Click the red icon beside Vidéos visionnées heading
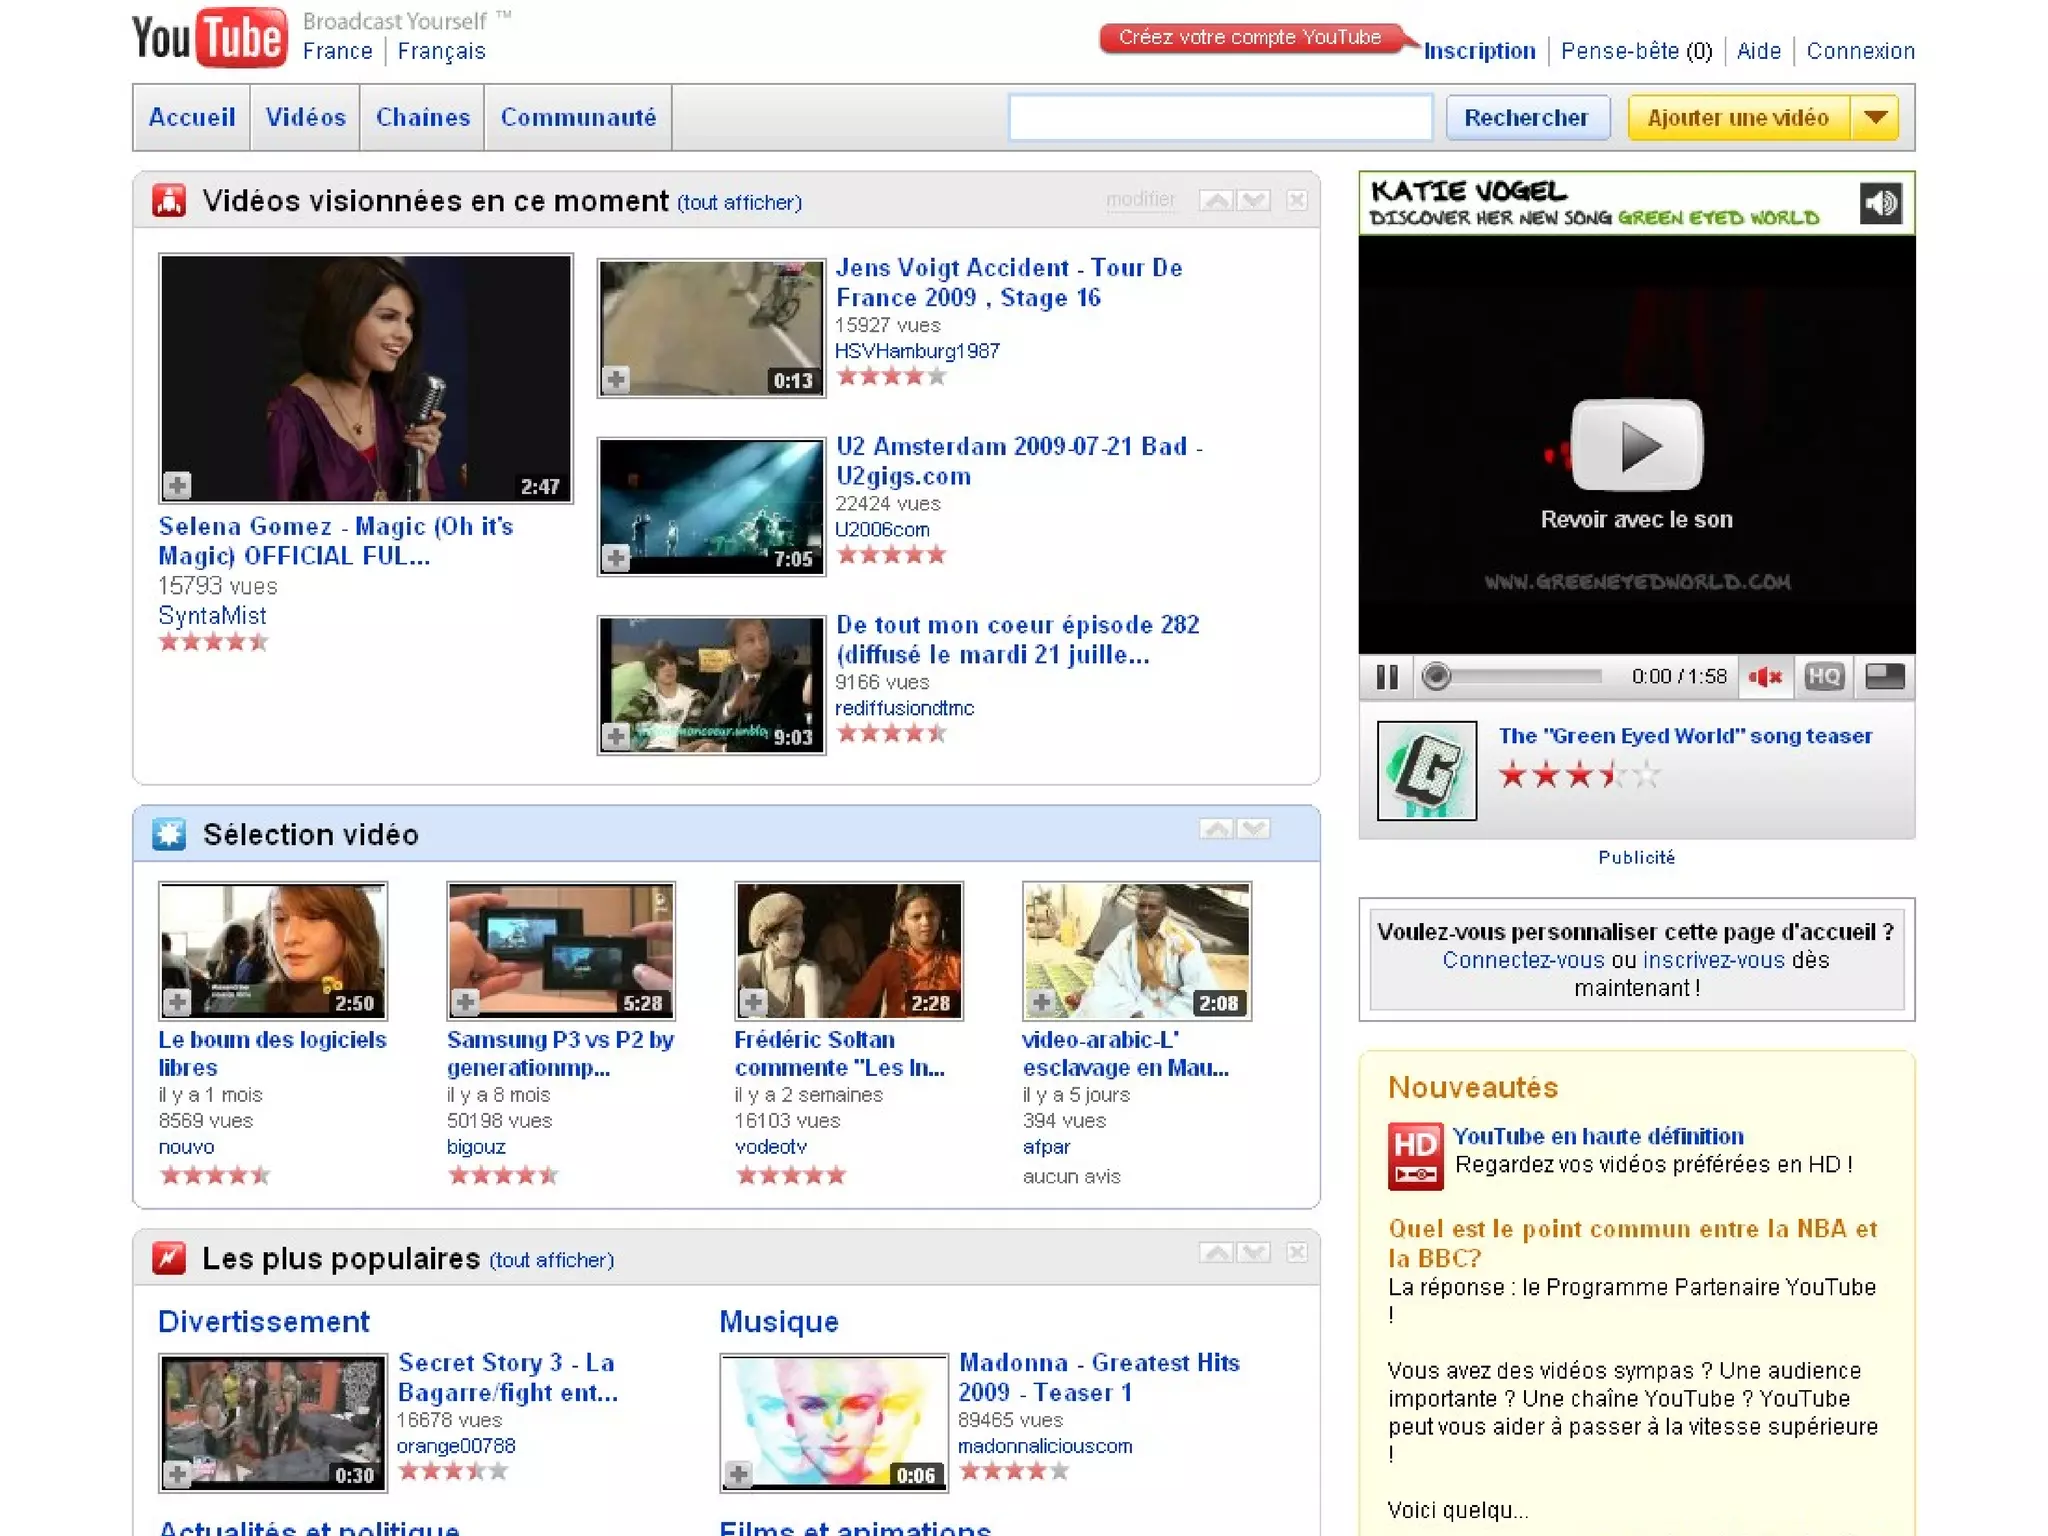This screenshot has width=2048, height=1536. click(169, 200)
